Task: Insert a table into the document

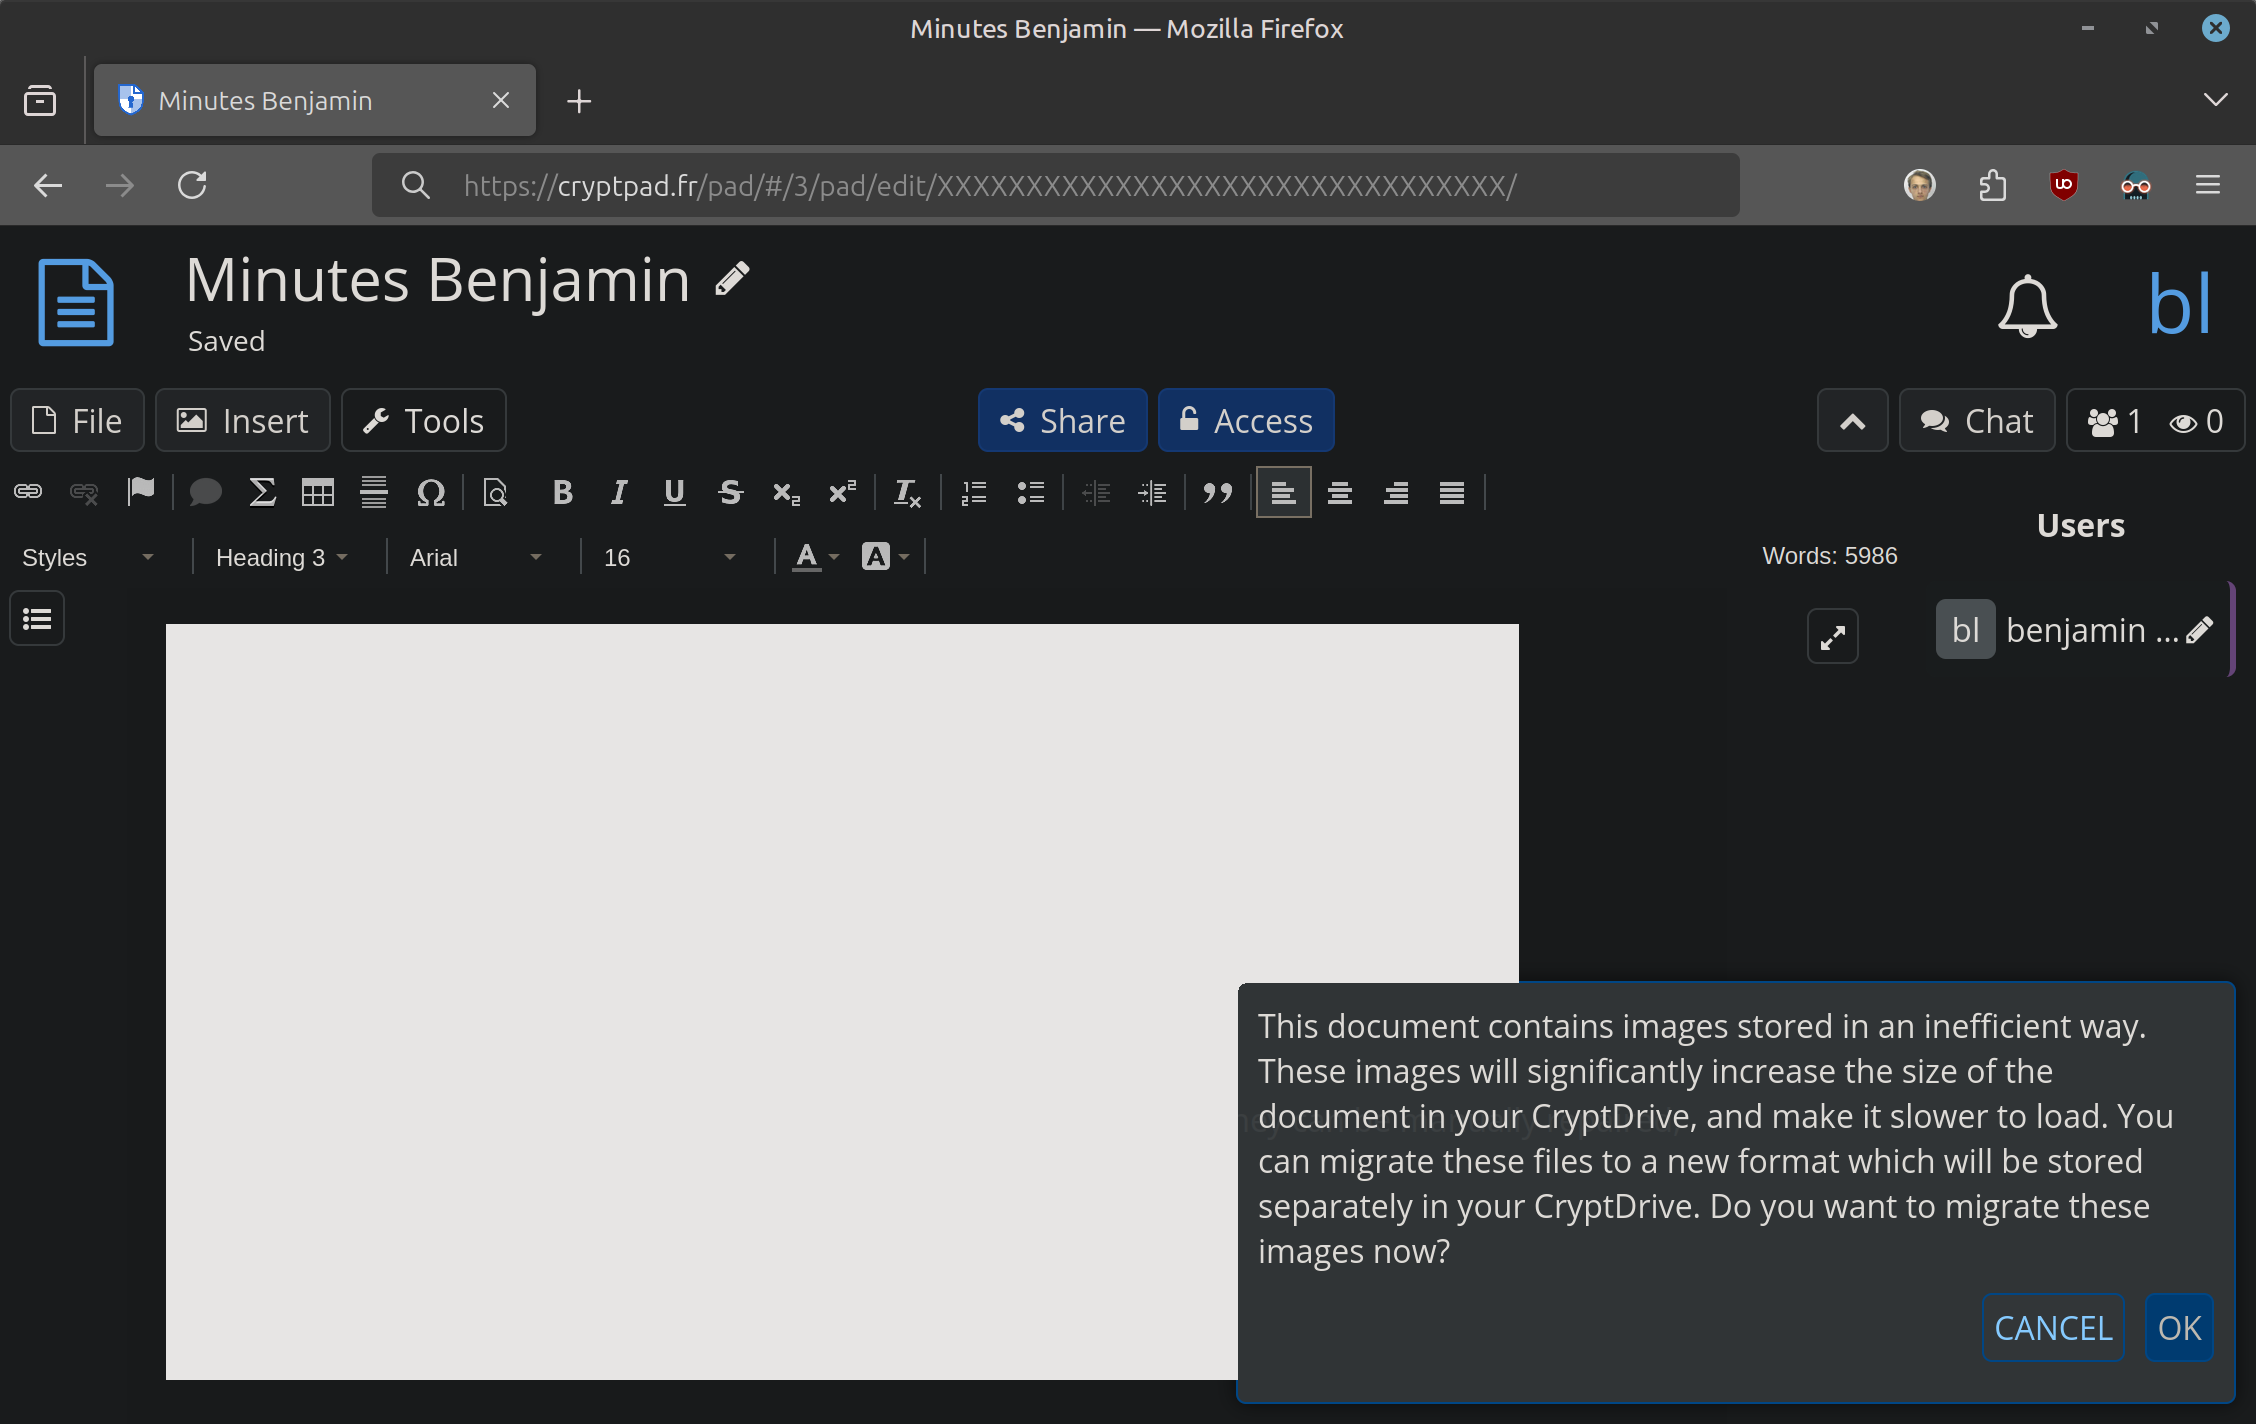Action: point(318,492)
